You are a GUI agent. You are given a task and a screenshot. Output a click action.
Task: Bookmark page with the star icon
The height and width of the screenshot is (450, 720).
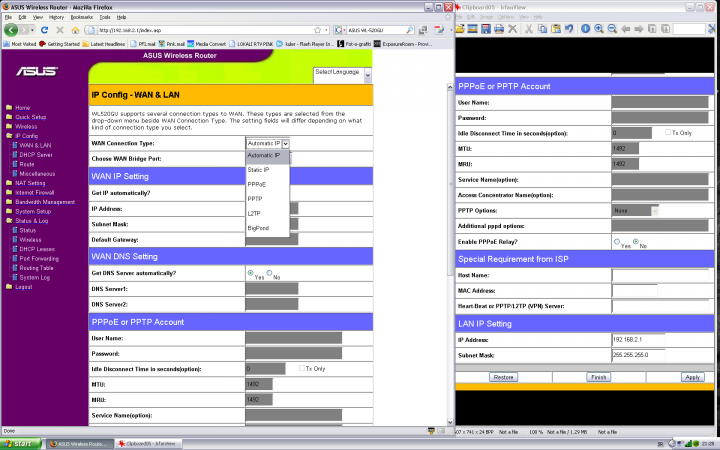(x=317, y=30)
